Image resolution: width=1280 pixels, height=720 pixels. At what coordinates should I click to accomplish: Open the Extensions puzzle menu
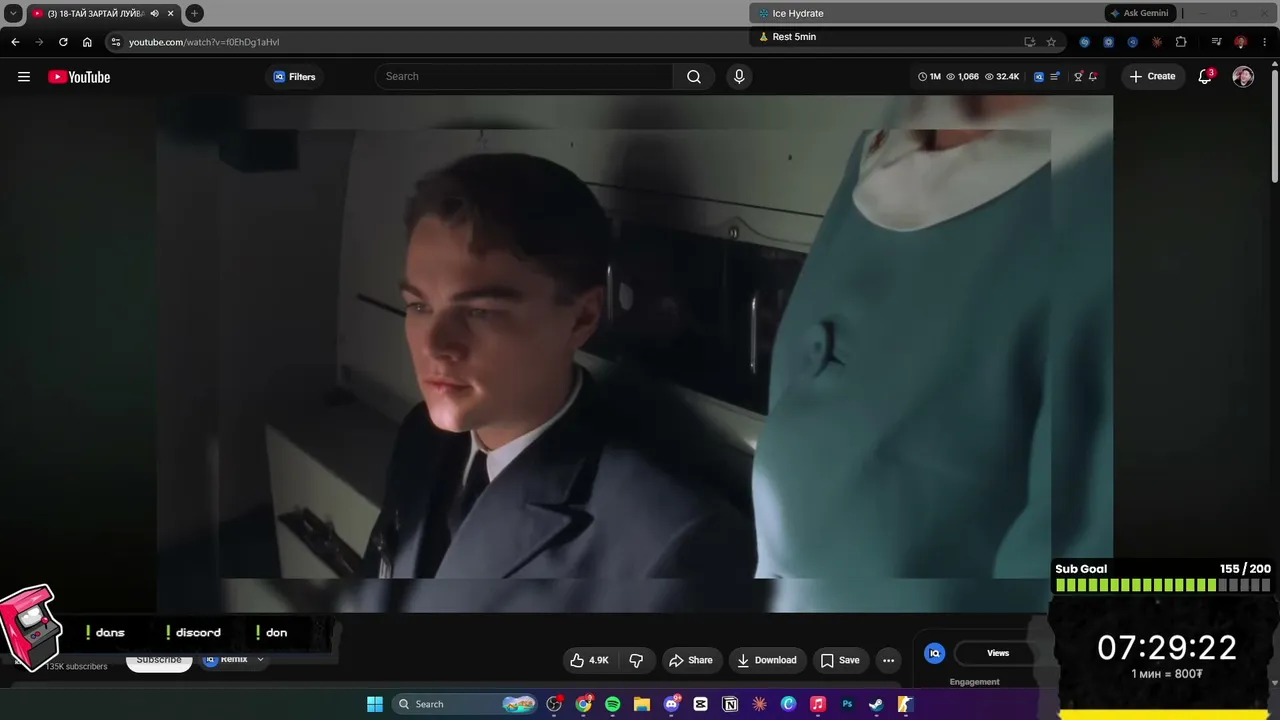(1181, 42)
